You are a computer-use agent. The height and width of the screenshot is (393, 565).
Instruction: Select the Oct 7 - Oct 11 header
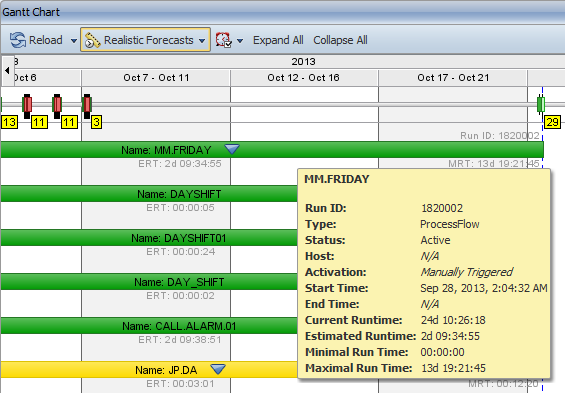pyautogui.click(x=156, y=78)
